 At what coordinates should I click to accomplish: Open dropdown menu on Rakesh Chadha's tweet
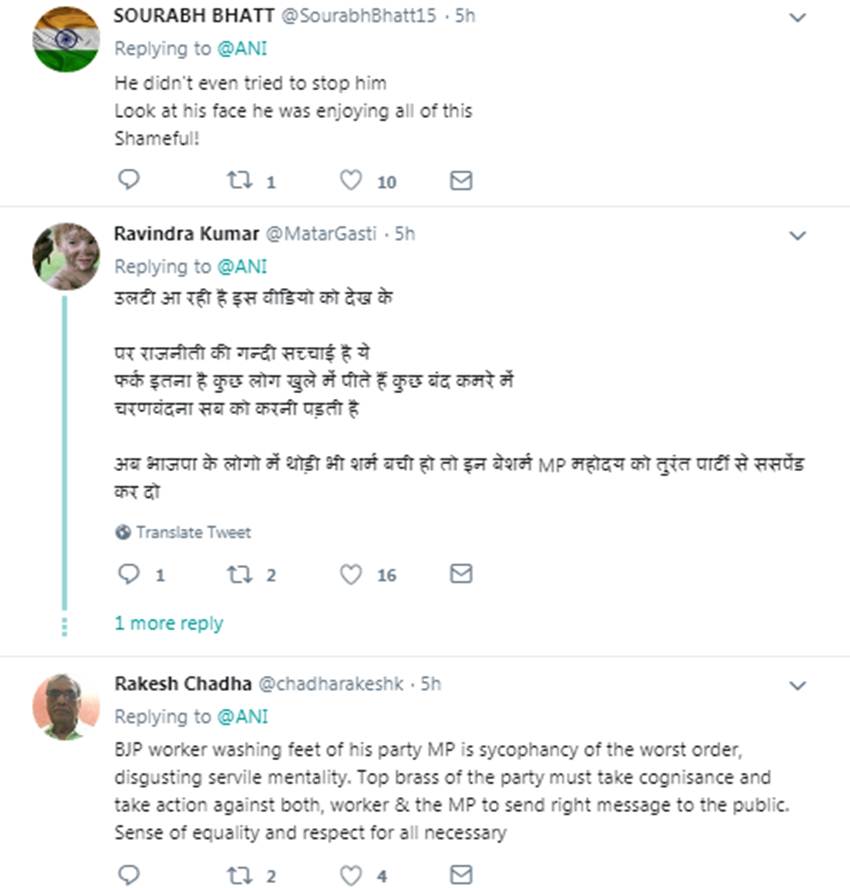pyautogui.click(x=798, y=686)
